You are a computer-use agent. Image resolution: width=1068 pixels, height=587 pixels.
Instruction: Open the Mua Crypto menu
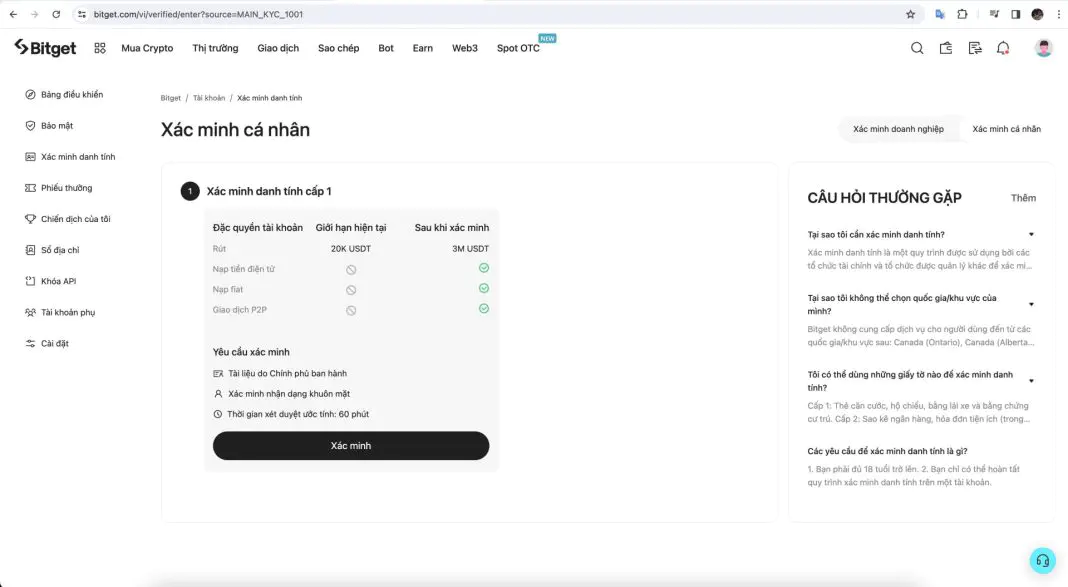[147, 48]
